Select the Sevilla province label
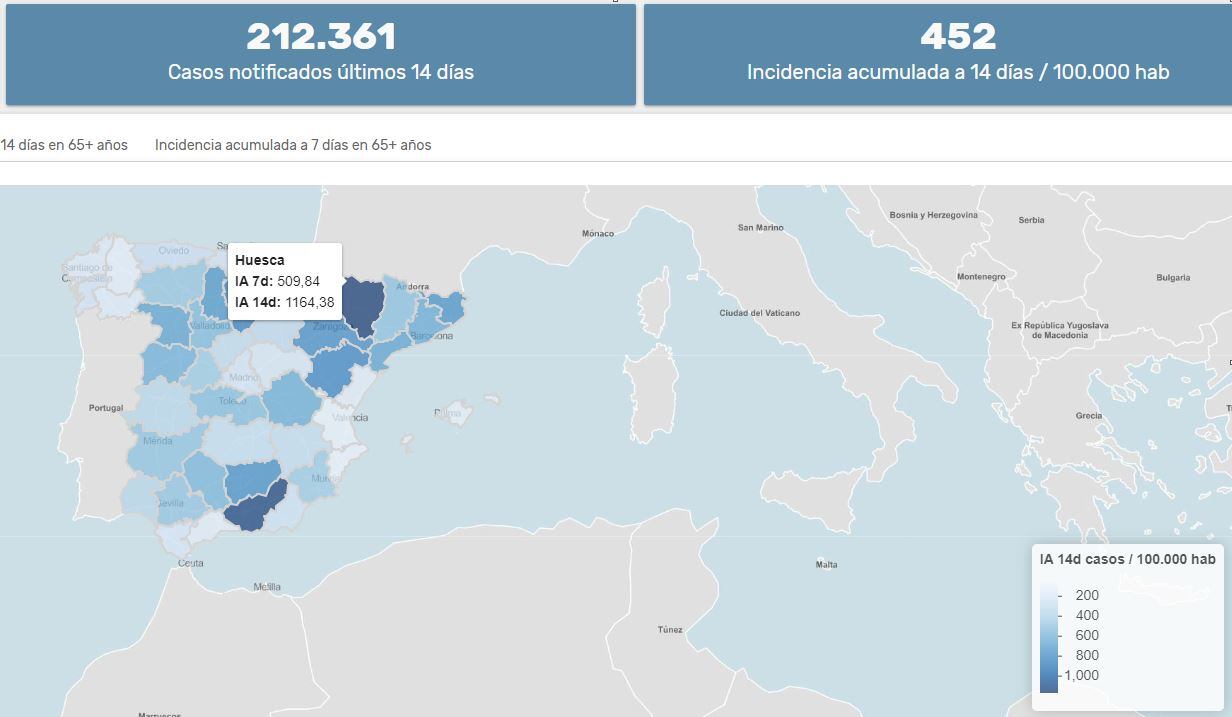The image size is (1232, 717). pos(170,503)
